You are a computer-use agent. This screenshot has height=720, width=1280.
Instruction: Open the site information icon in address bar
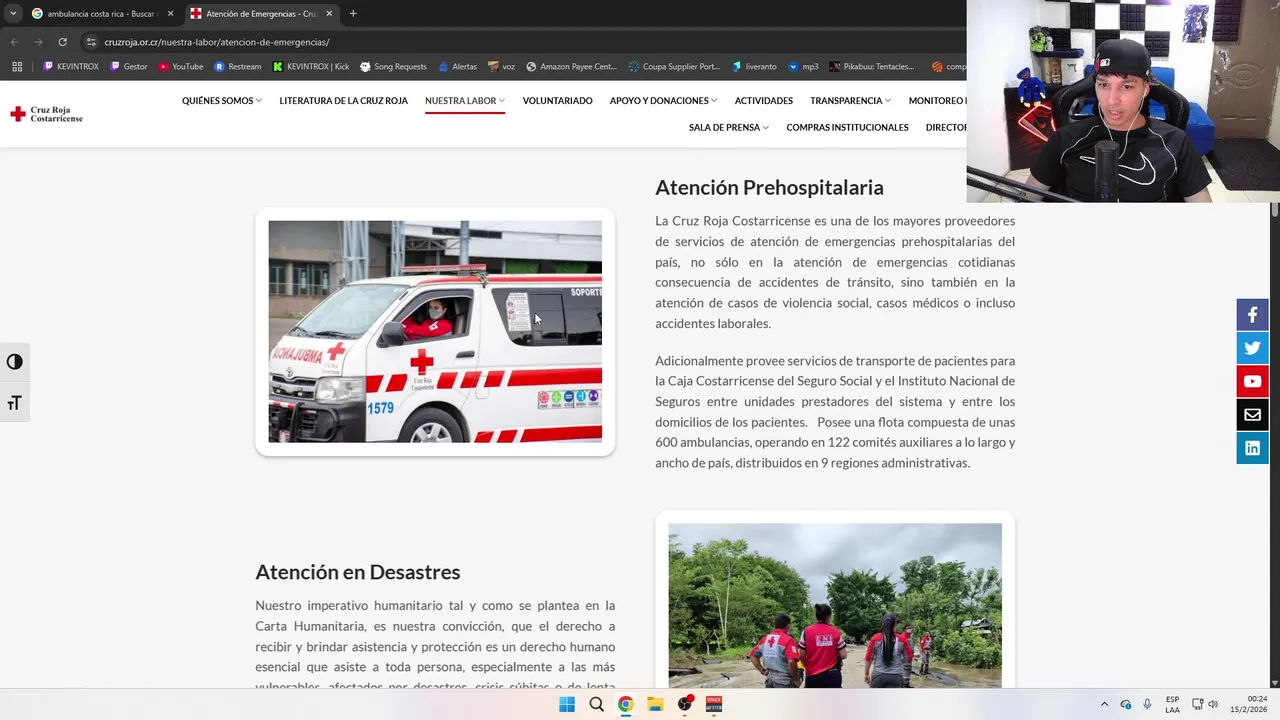(91, 42)
